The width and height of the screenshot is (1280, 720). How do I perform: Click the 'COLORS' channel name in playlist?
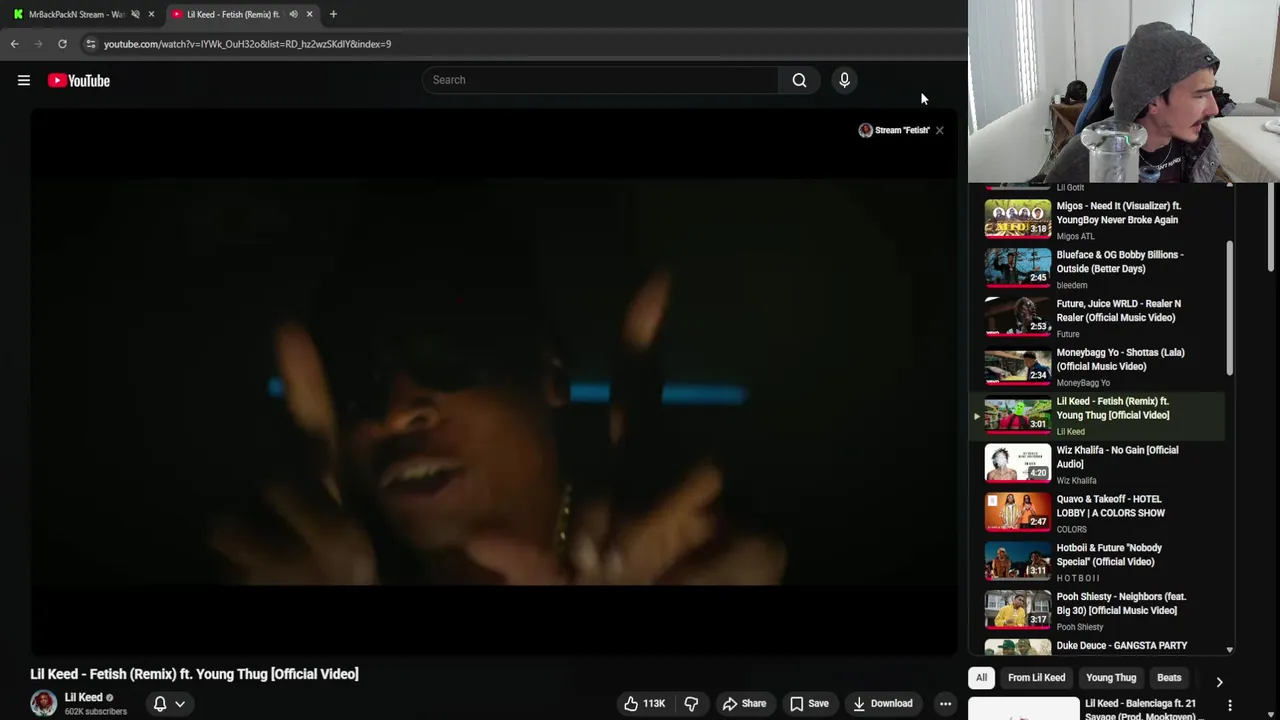[x=1071, y=529]
